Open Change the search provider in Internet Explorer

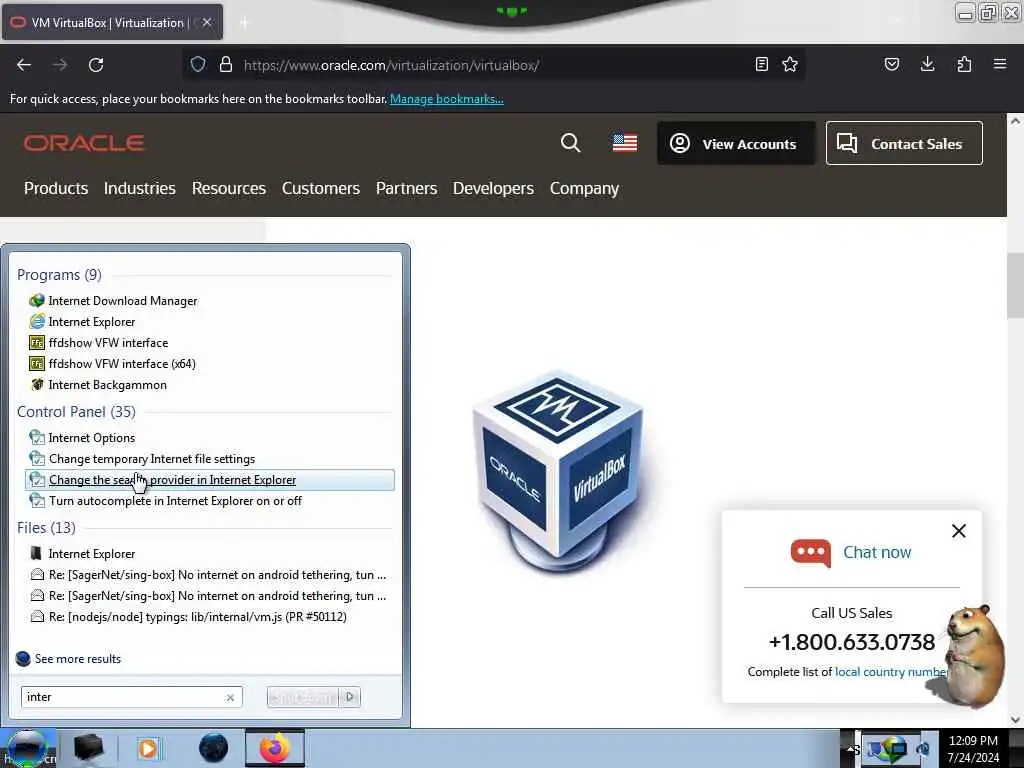(209, 479)
